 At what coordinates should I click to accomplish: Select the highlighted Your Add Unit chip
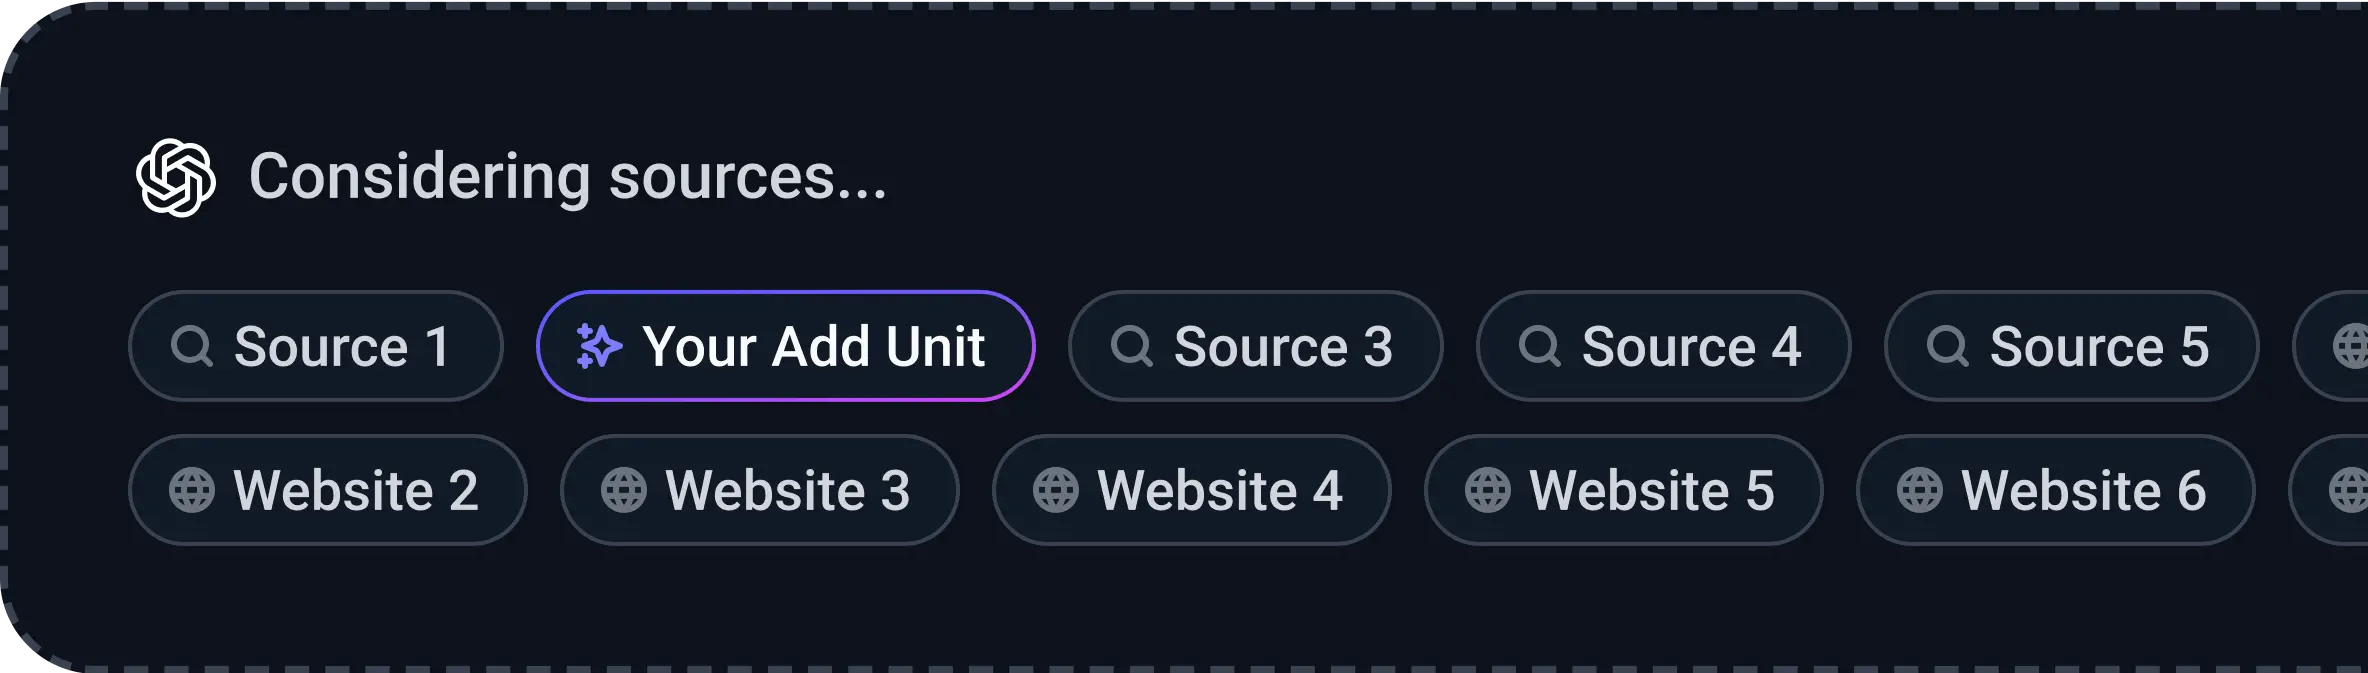pyautogui.click(x=786, y=347)
